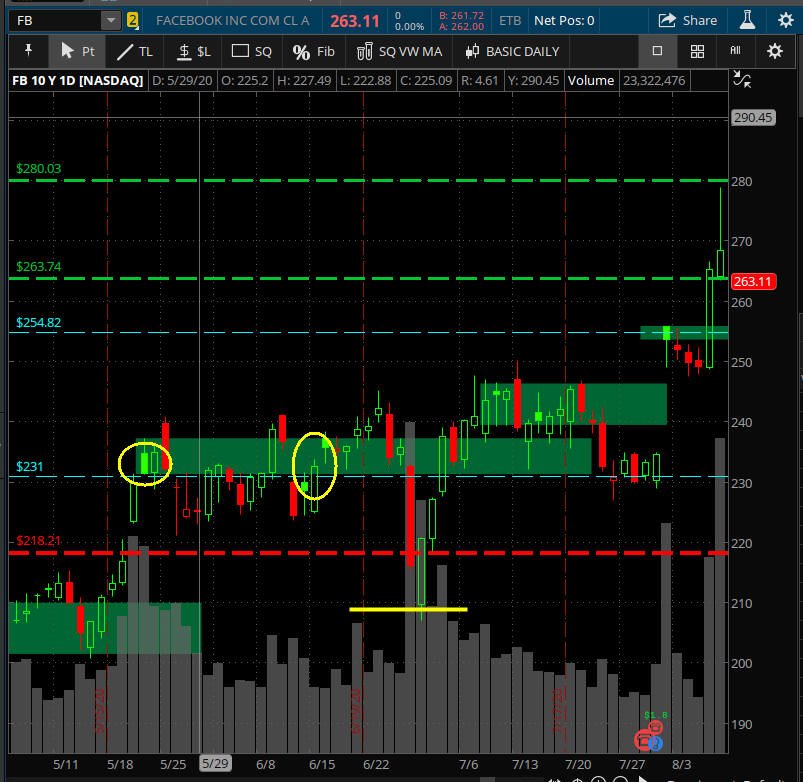Viewport: 803px width, 782px height.
Task: Toggle the collapse arrows icon beside the Volume readout
Action: point(741,80)
